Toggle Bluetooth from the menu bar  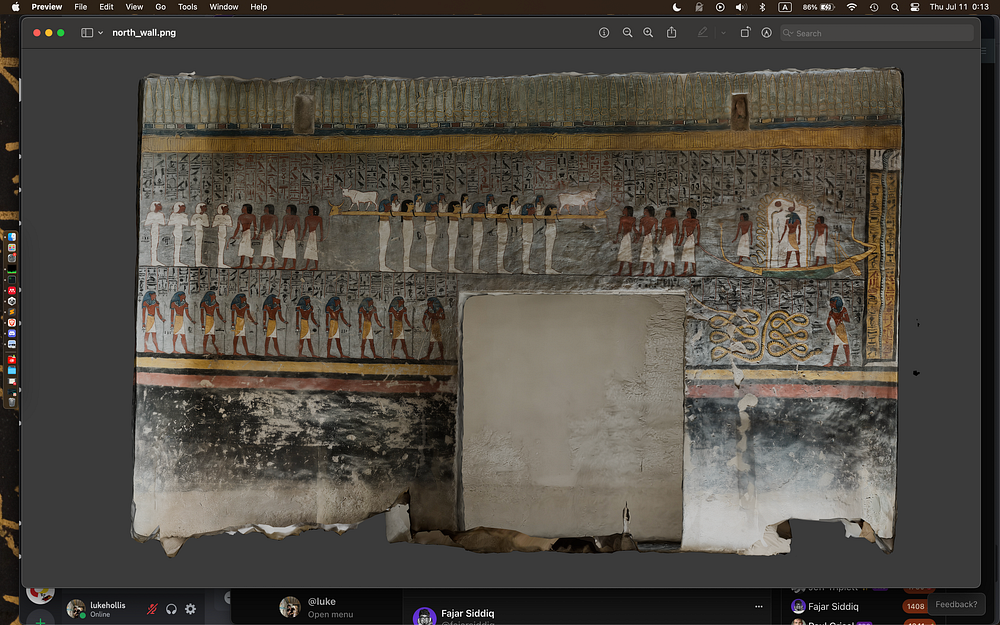(762, 7)
